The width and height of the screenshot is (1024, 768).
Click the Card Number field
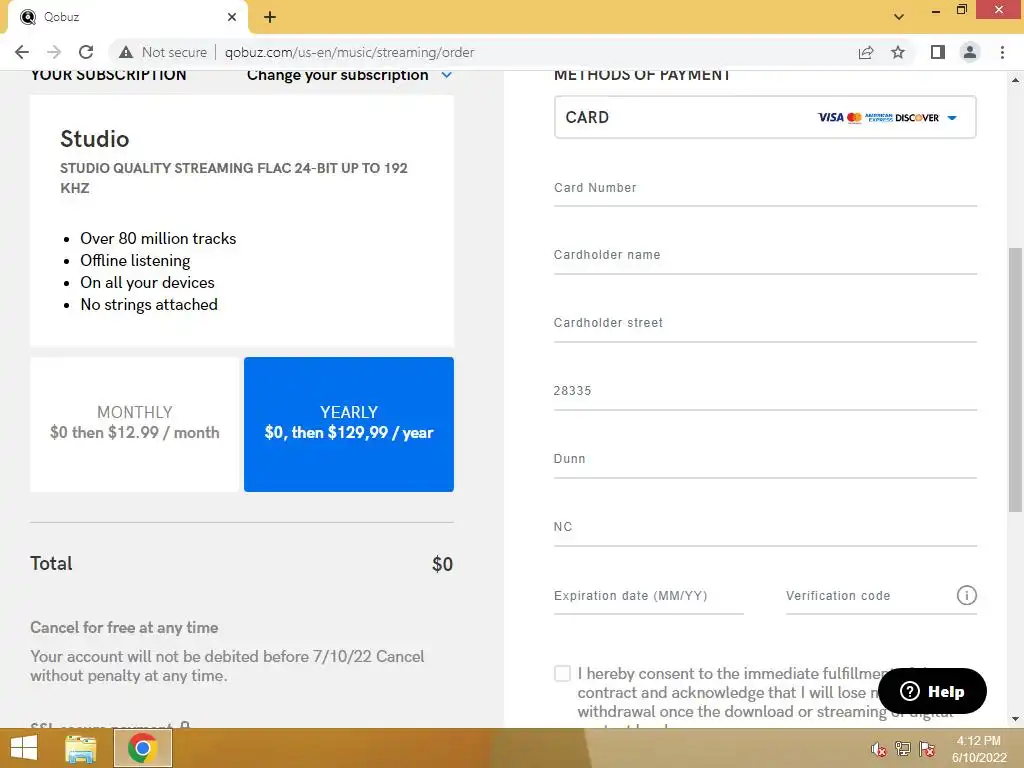(x=765, y=188)
